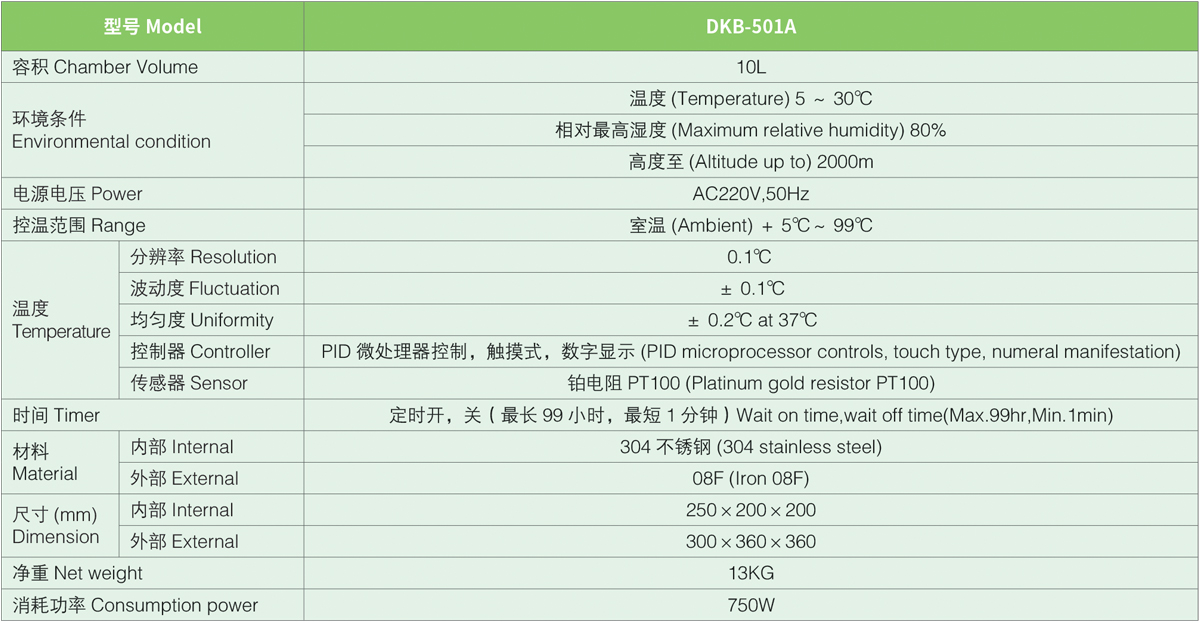Click the 传感器 Sensor label
The image size is (1200, 623).
[x=189, y=383]
